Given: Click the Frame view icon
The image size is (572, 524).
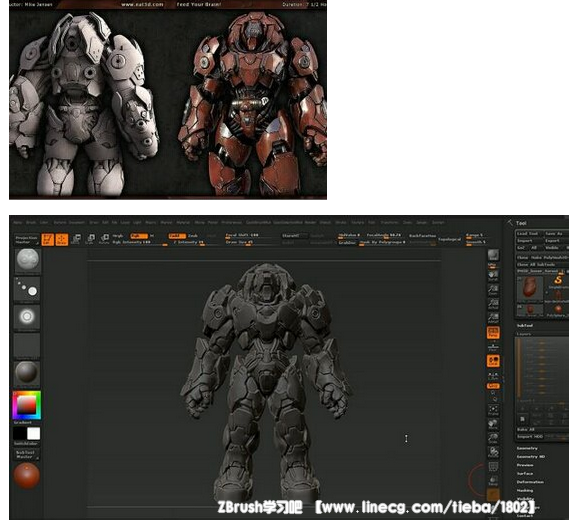Looking at the screenshot, I should (x=493, y=410).
